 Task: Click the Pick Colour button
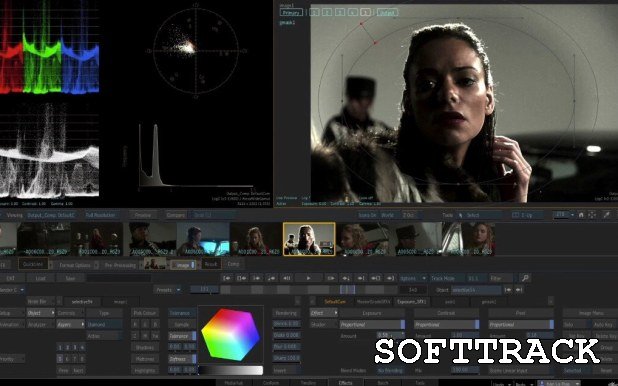coord(145,313)
